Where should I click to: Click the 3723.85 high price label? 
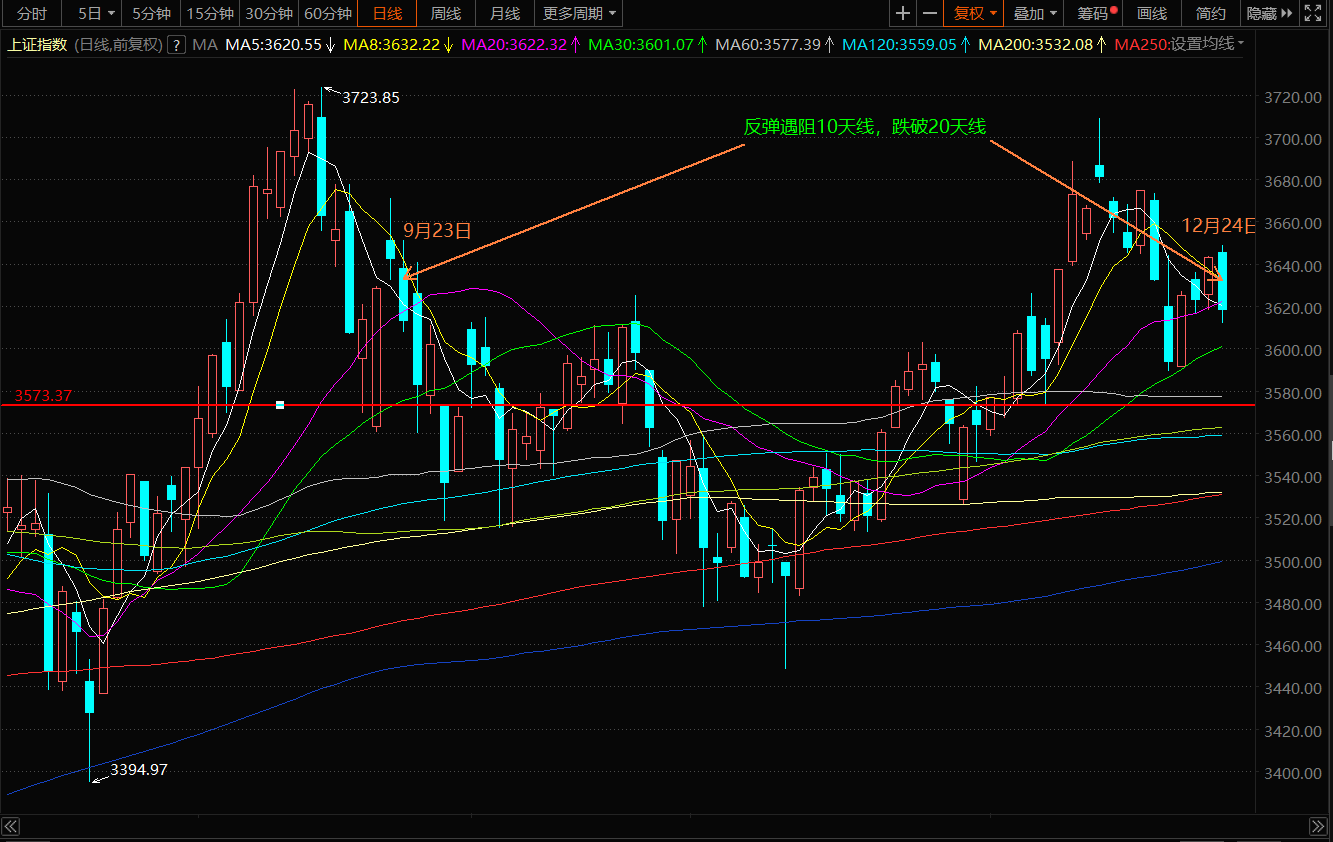click(370, 98)
